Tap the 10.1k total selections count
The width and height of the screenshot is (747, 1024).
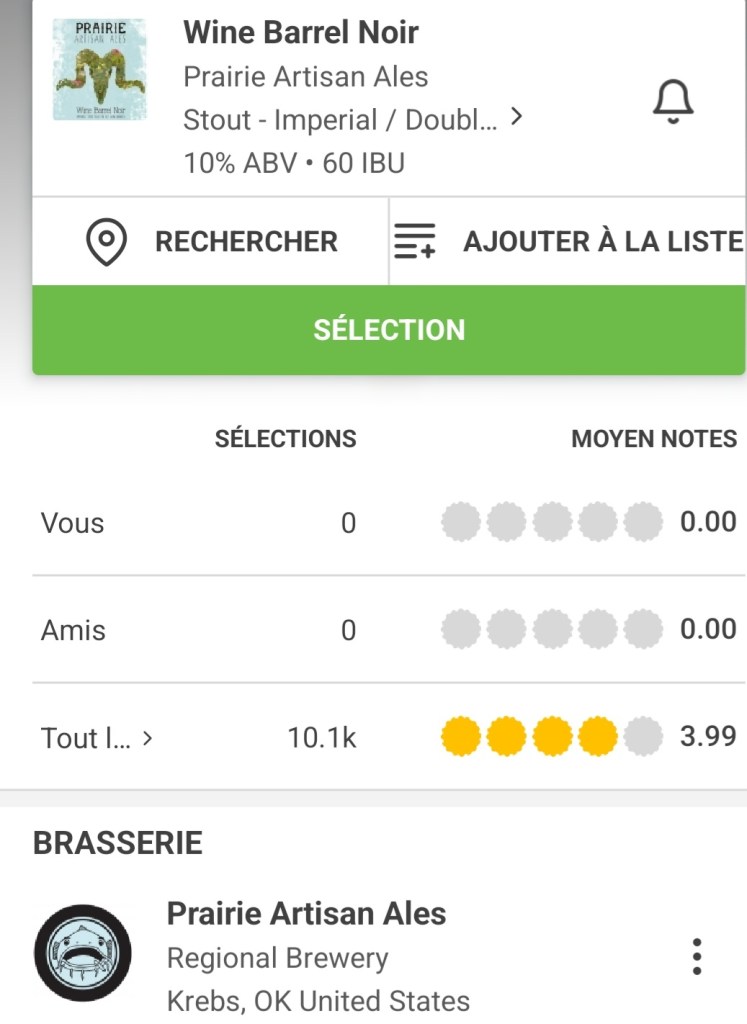(x=321, y=739)
